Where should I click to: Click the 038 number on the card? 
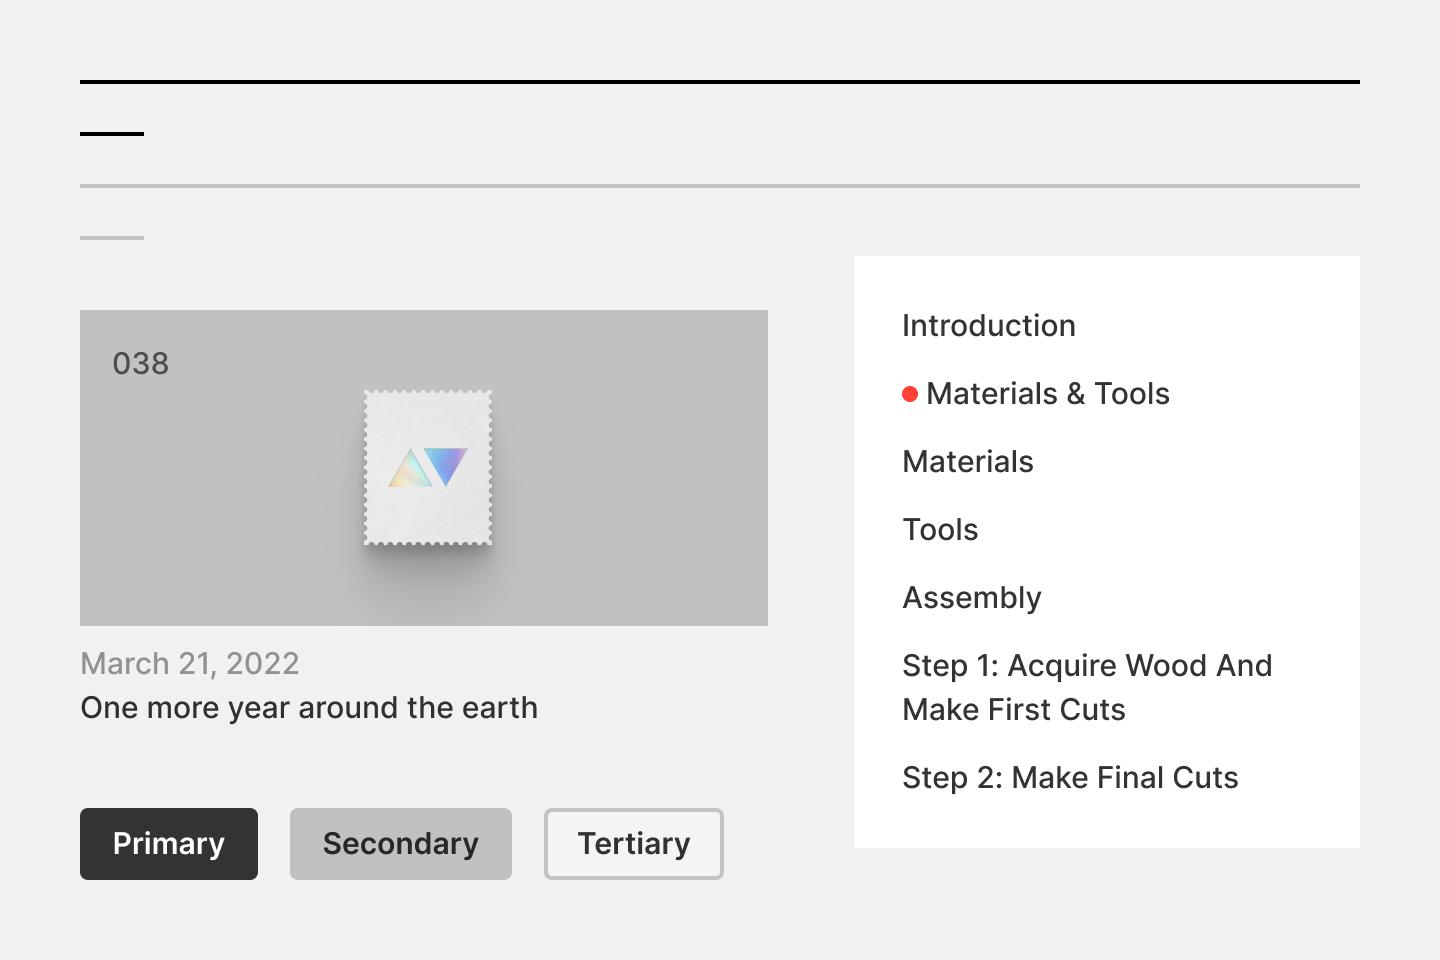141,364
